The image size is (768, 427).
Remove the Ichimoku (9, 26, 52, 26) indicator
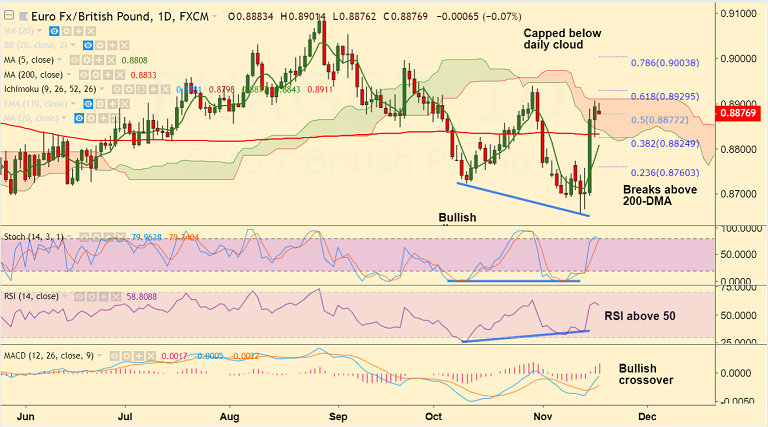[166, 89]
